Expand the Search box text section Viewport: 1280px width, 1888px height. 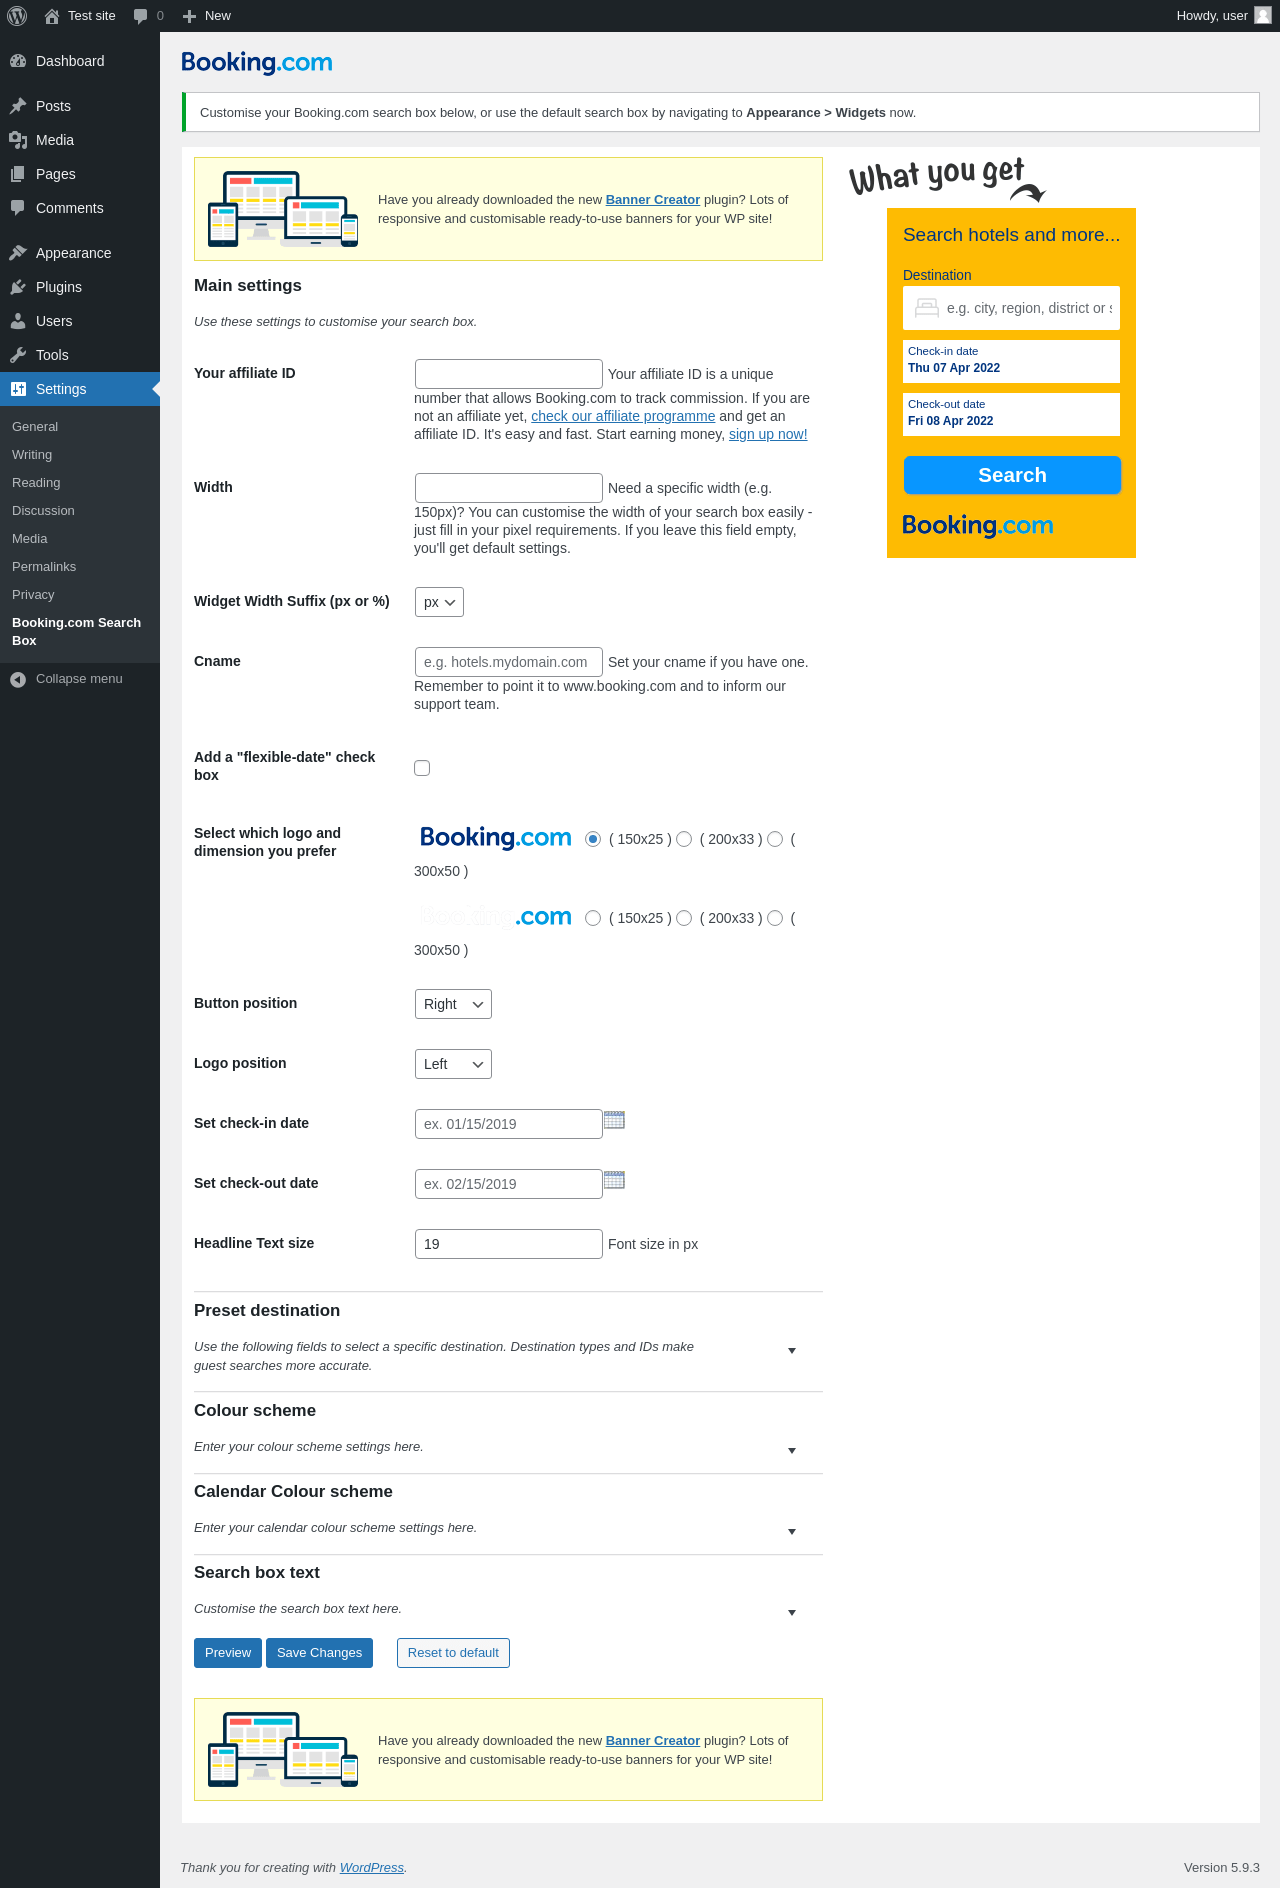pos(792,1613)
